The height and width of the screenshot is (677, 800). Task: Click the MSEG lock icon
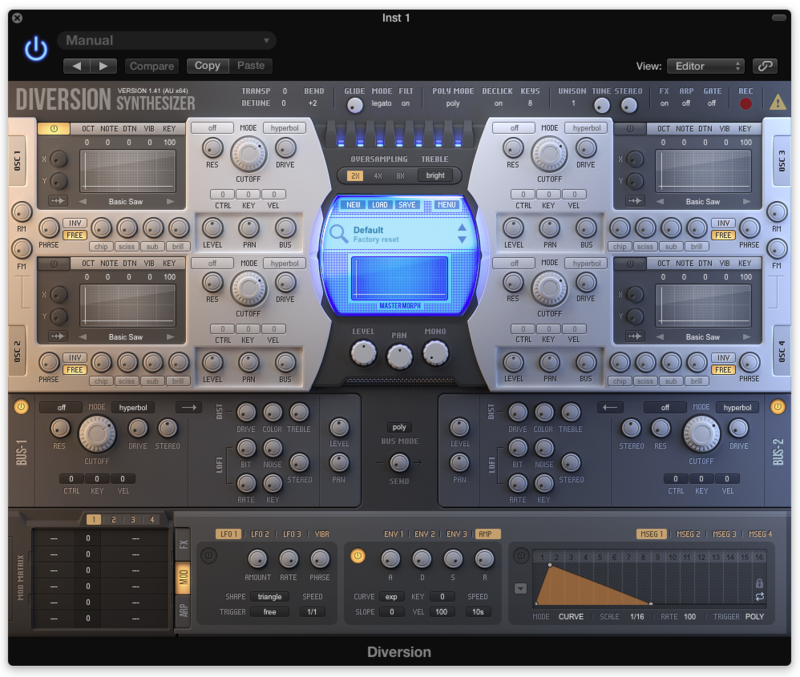[759, 583]
